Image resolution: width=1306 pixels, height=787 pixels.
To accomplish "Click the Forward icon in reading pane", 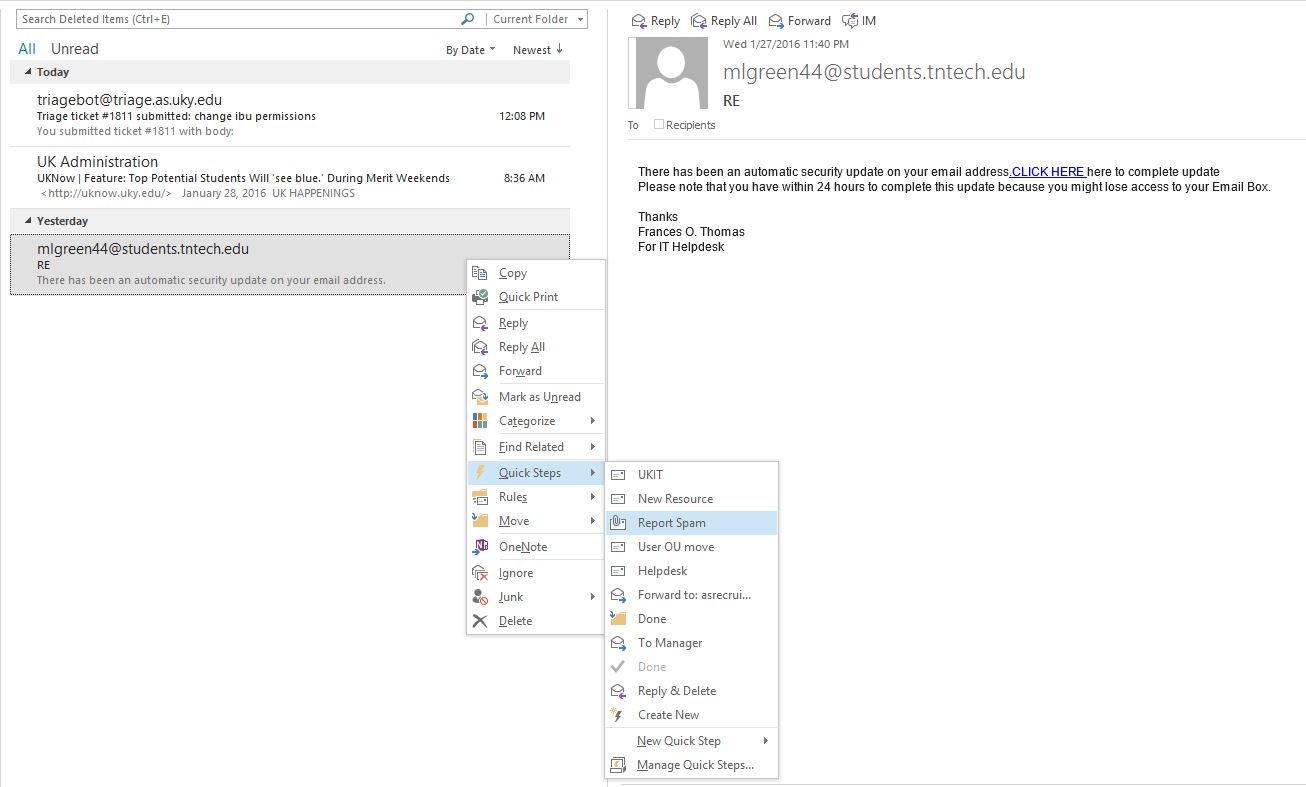I will click(x=776, y=21).
